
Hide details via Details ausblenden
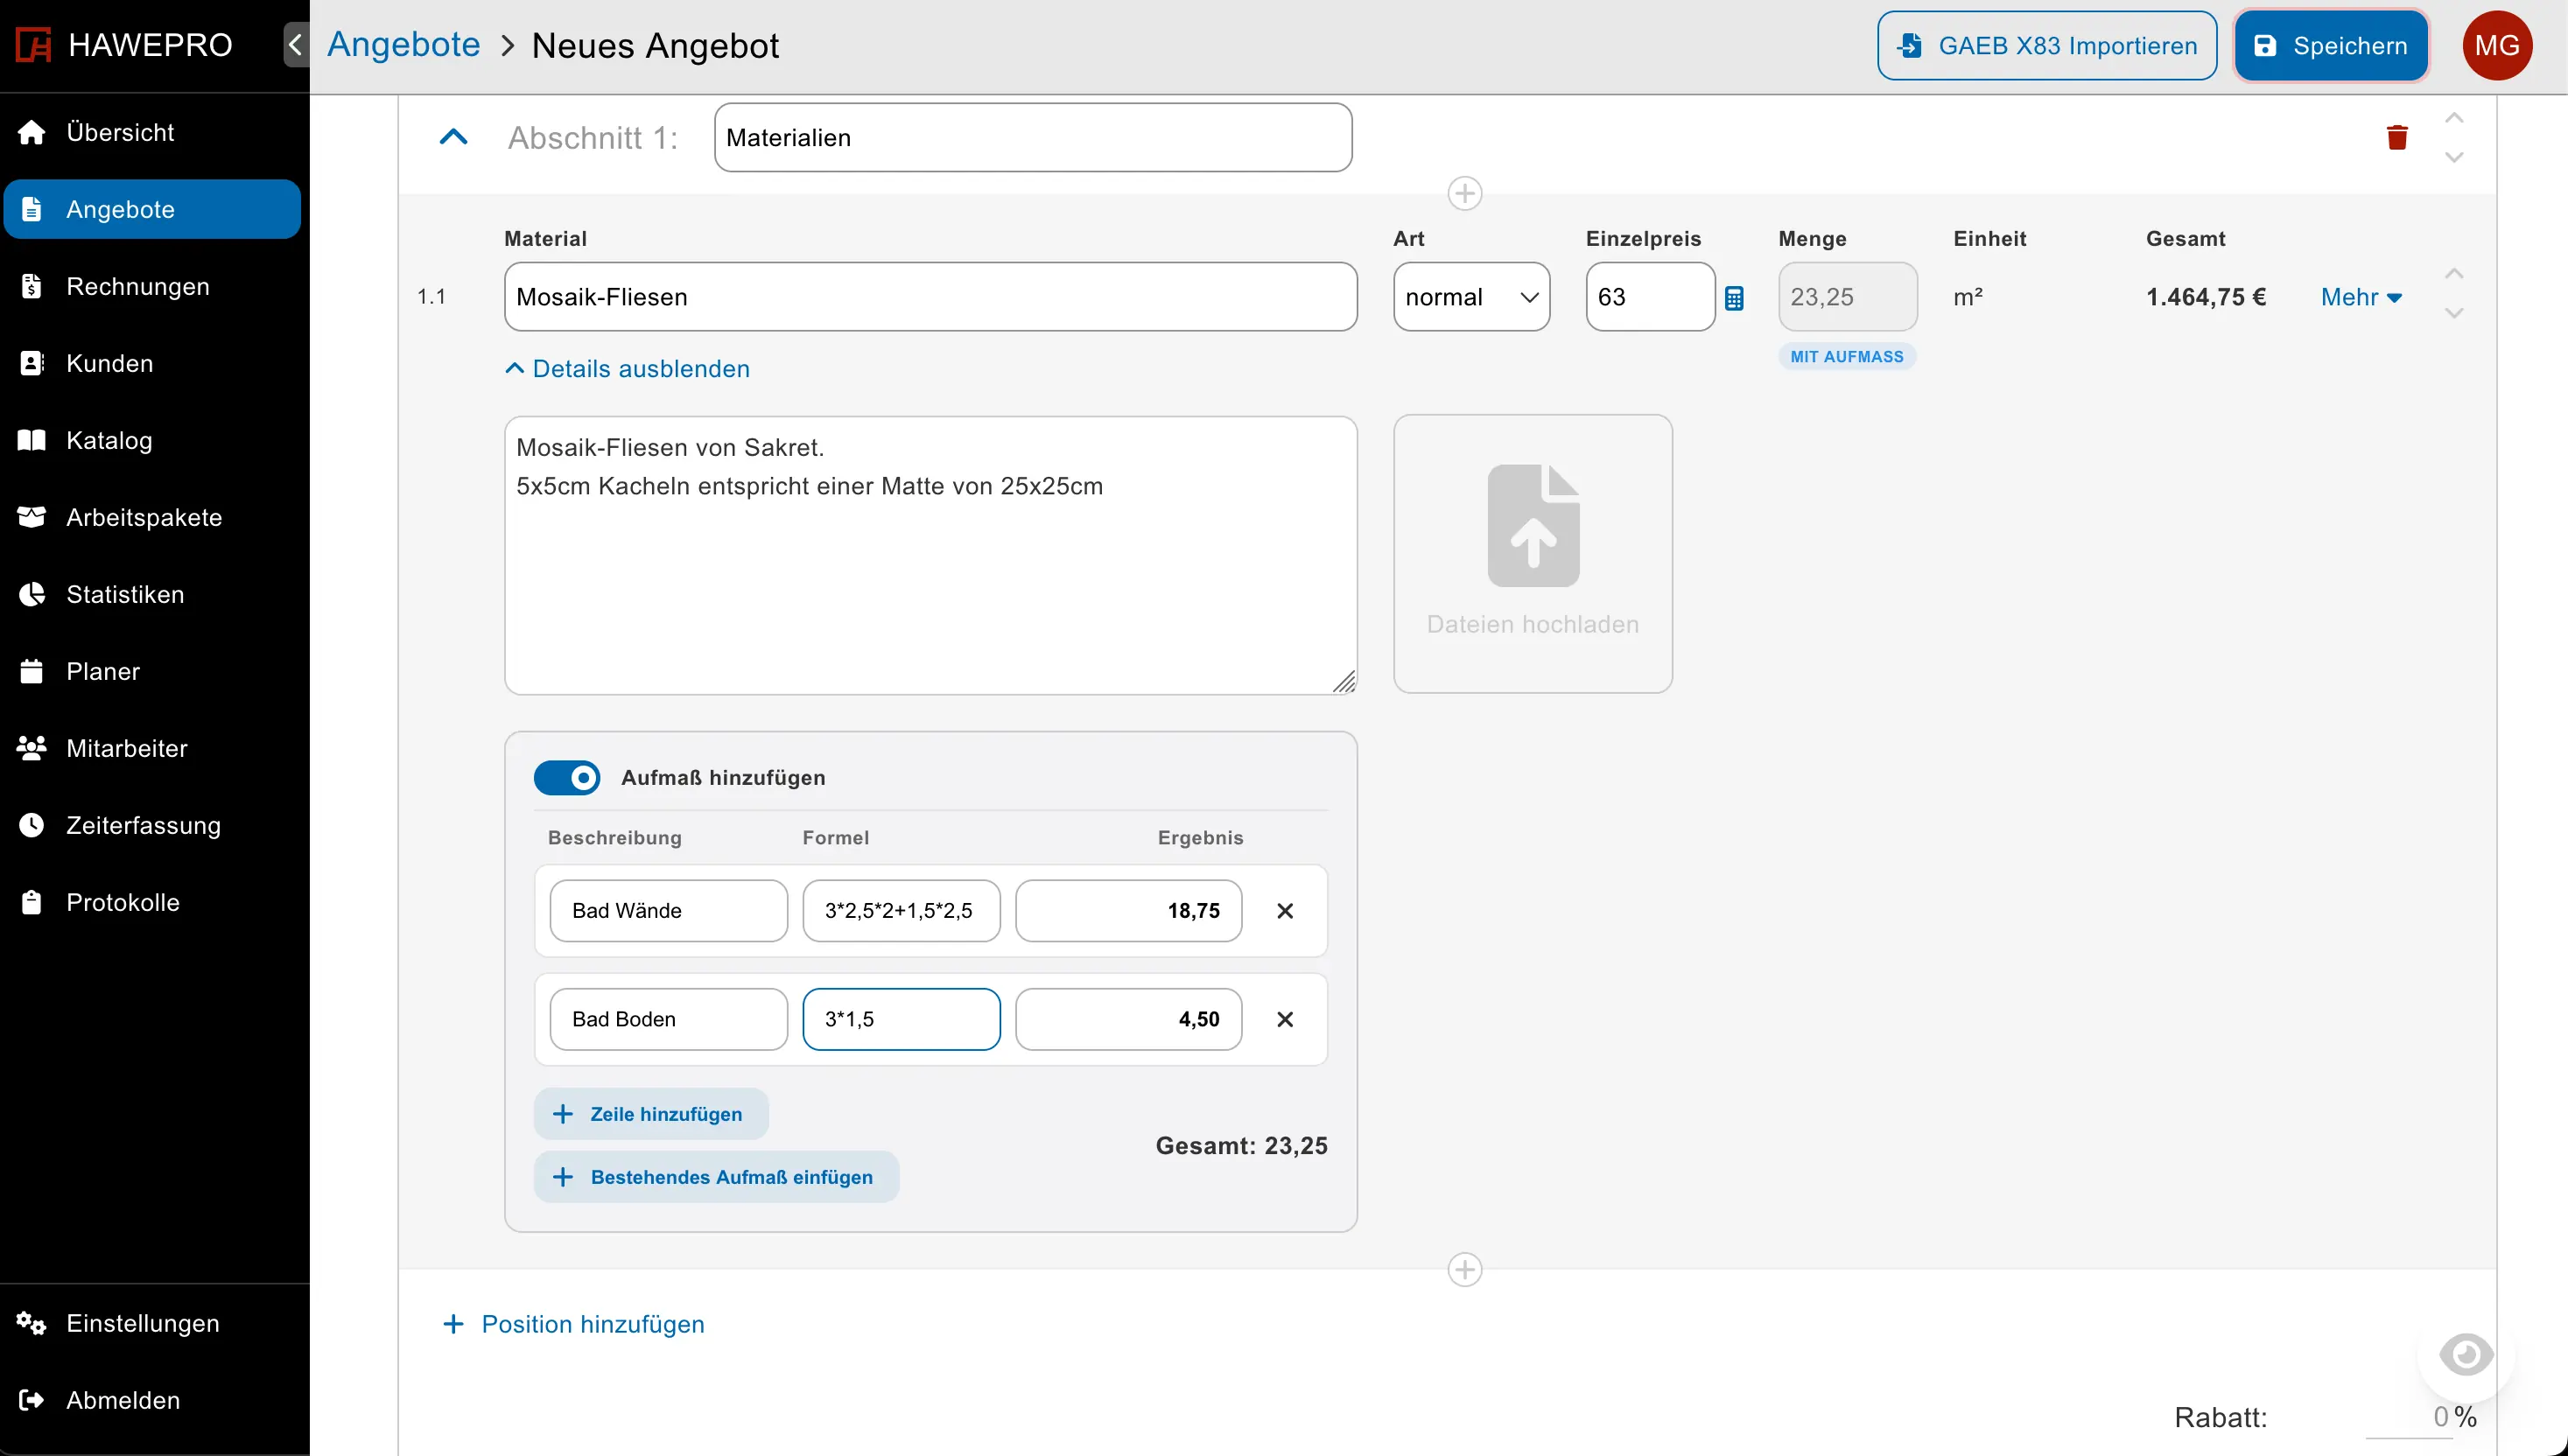[628, 369]
